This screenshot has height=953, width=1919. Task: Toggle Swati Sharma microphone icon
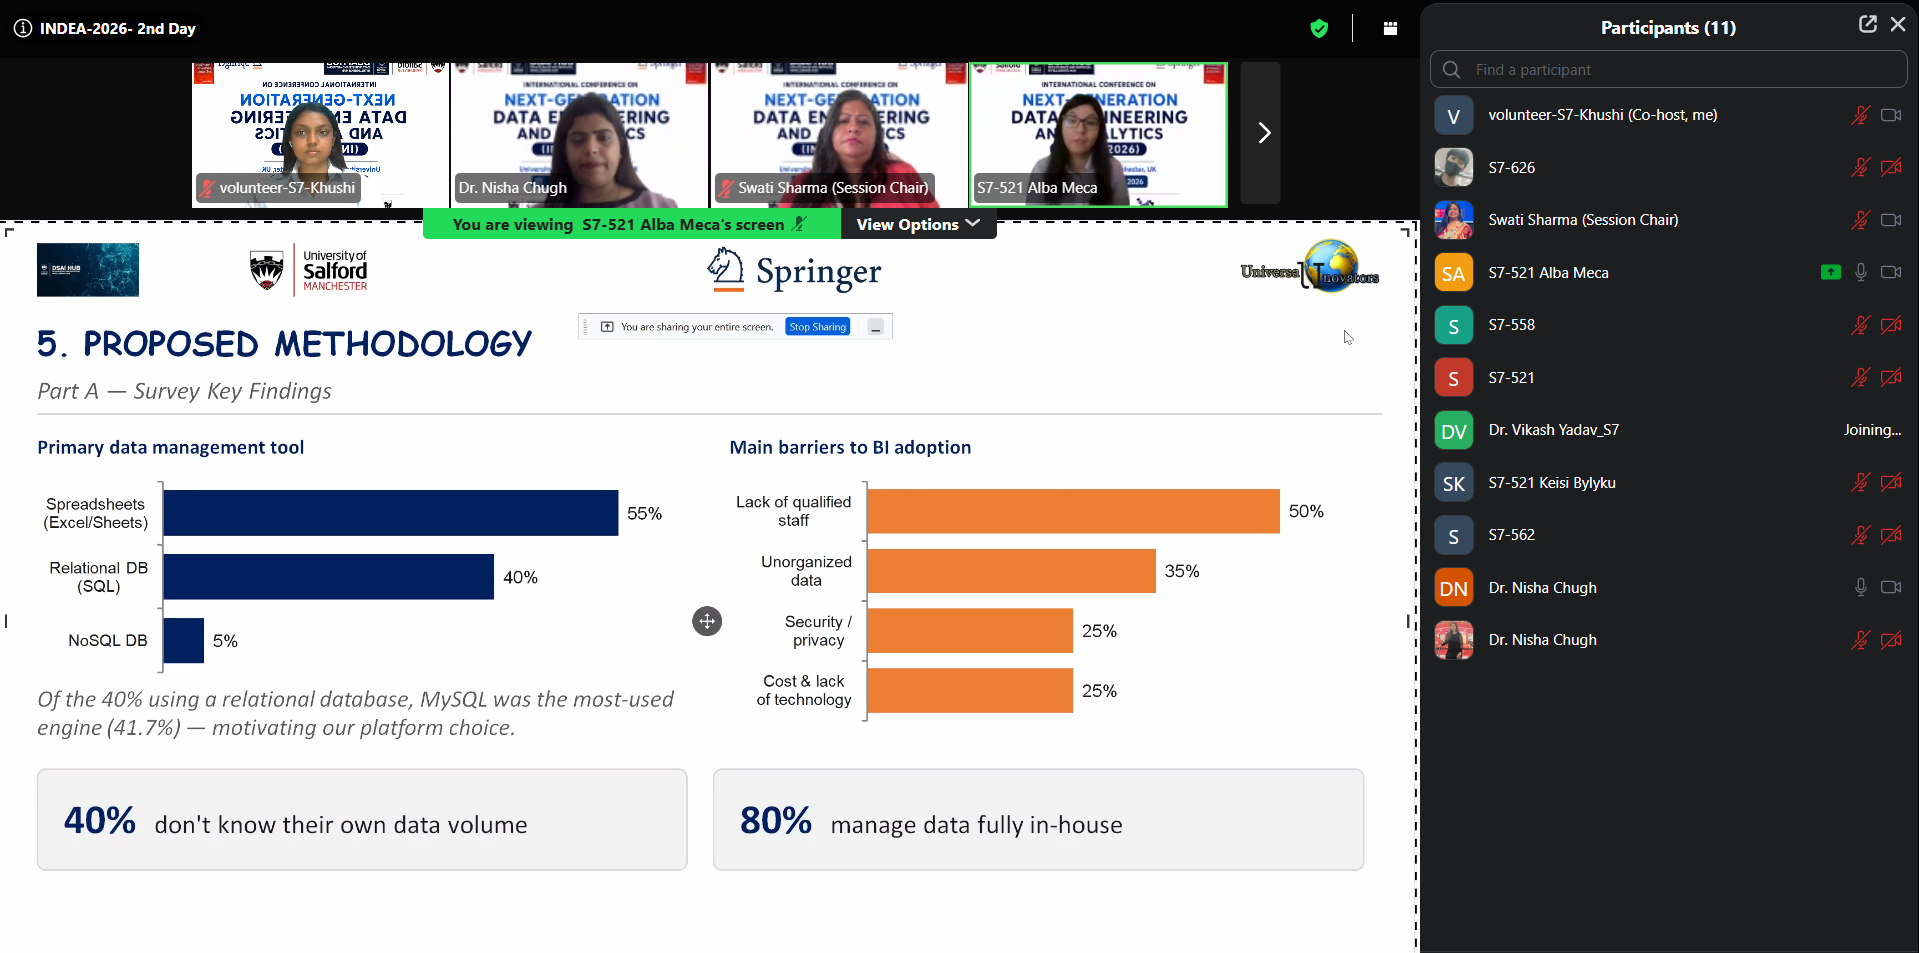tap(1860, 220)
